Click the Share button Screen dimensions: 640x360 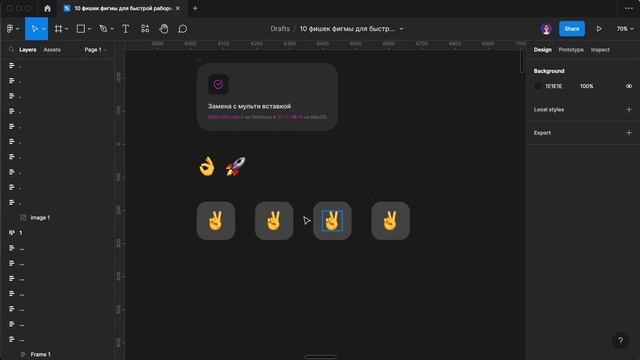click(572, 29)
